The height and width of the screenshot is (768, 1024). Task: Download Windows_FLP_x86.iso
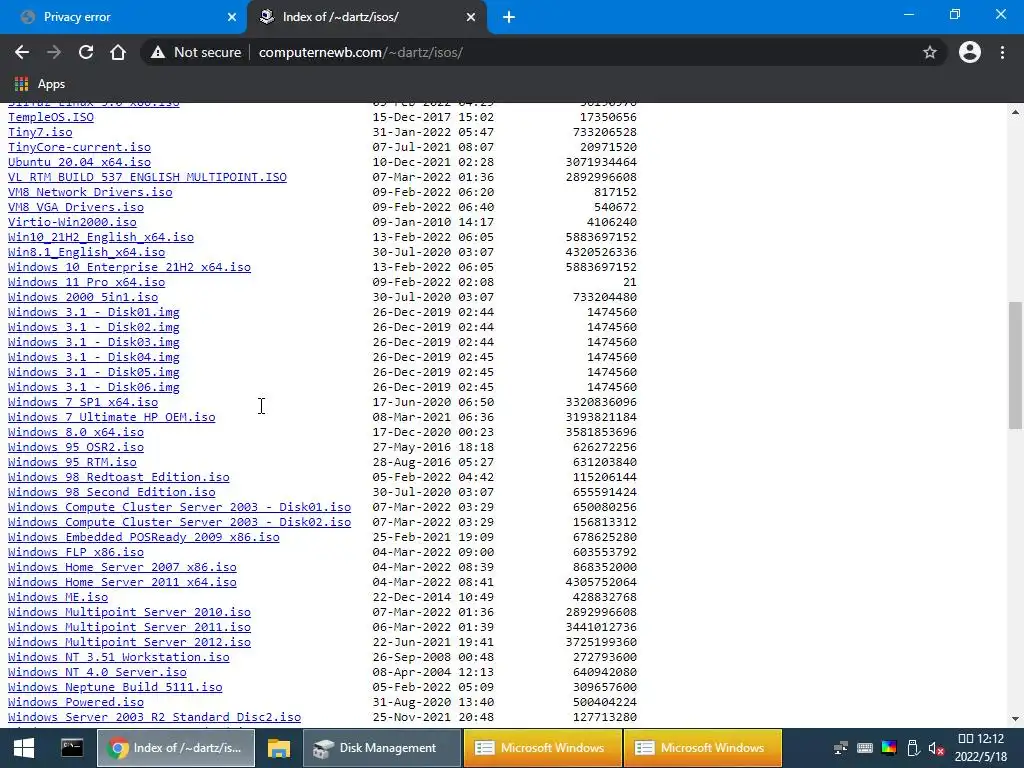coord(76,552)
